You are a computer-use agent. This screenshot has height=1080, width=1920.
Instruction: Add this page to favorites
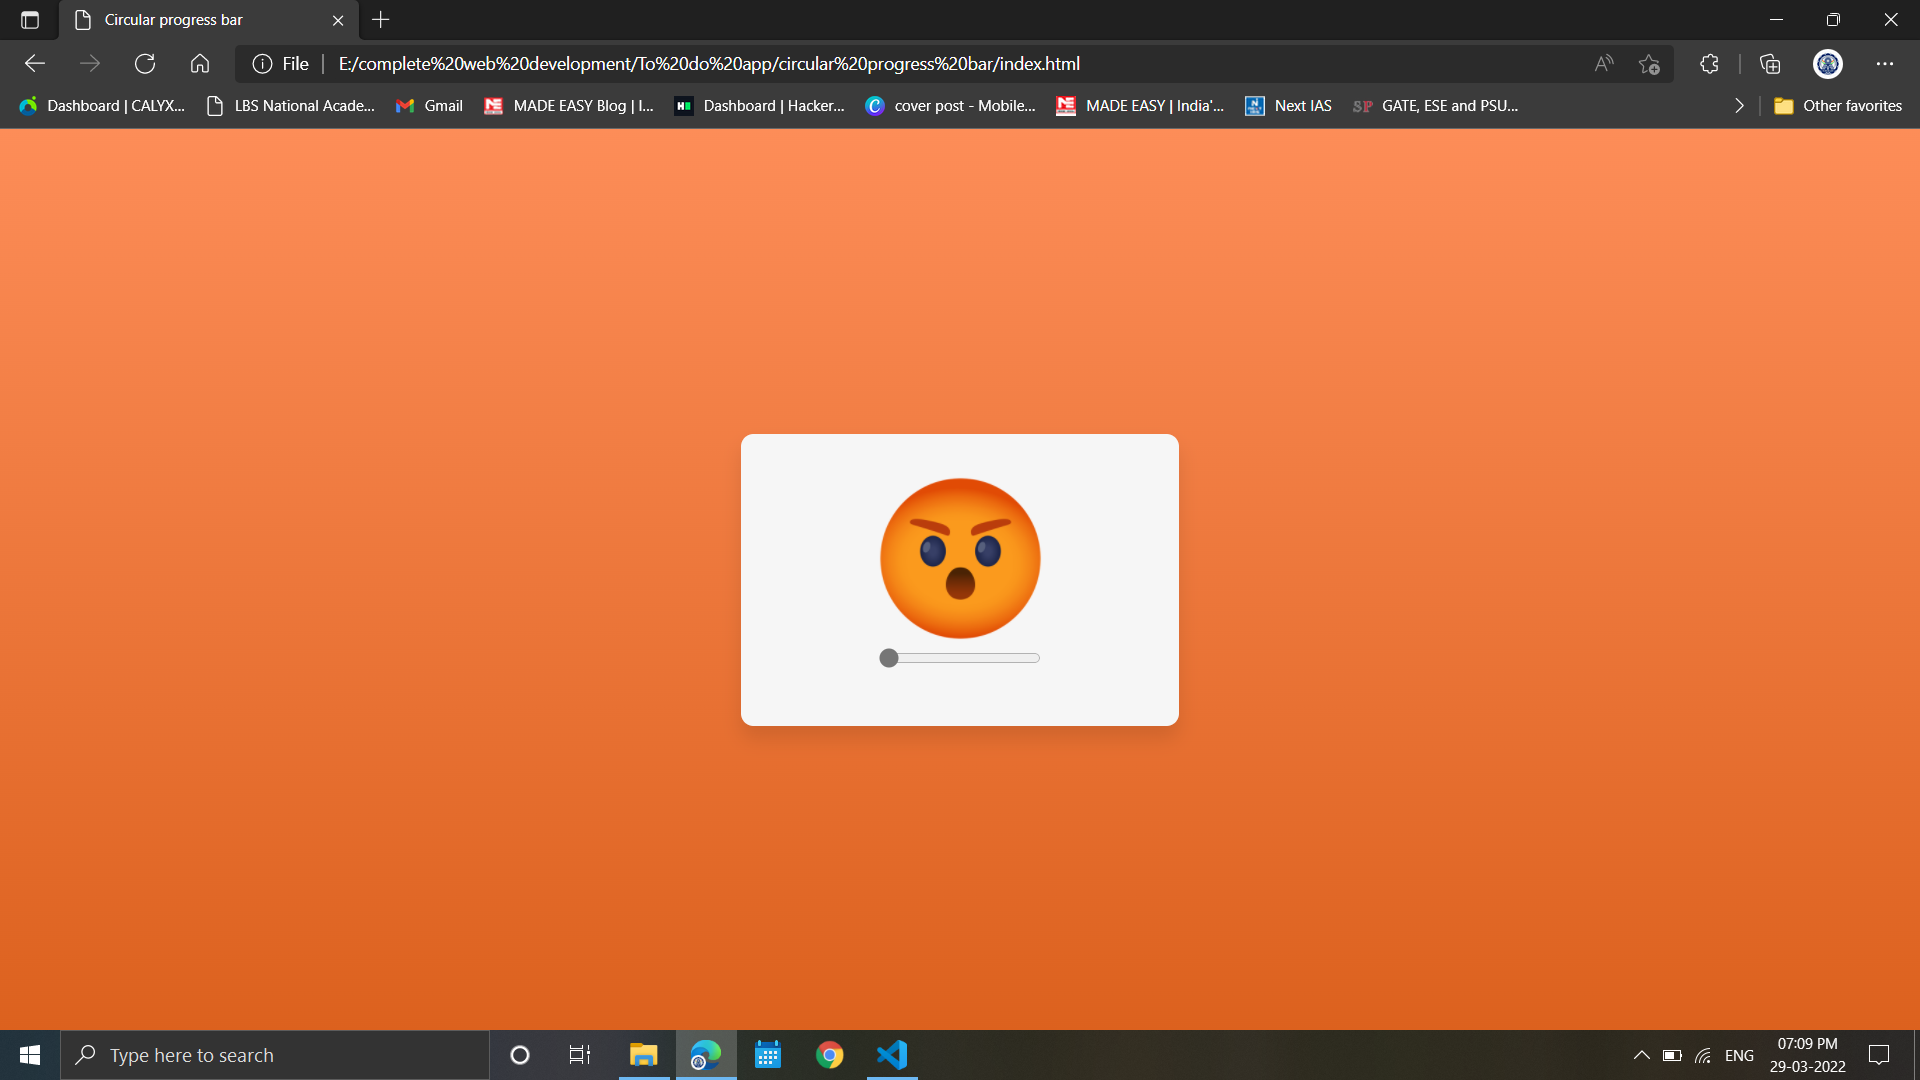(x=1650, y=63)
